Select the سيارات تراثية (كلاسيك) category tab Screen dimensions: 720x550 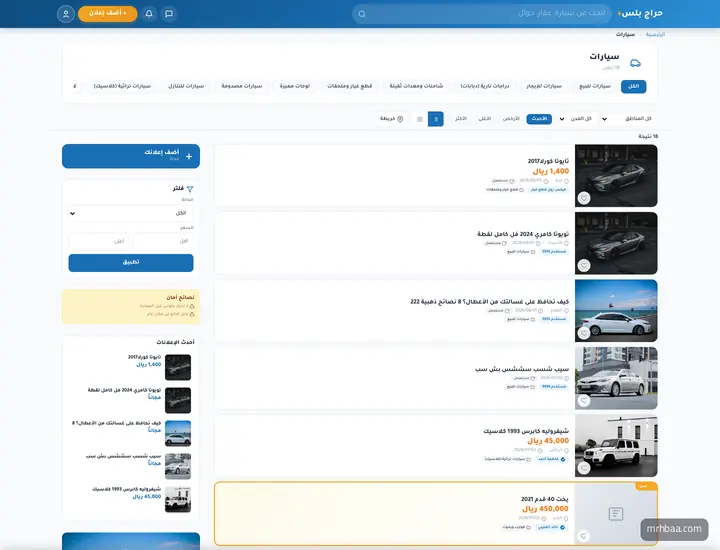click(x=122, y=86)
